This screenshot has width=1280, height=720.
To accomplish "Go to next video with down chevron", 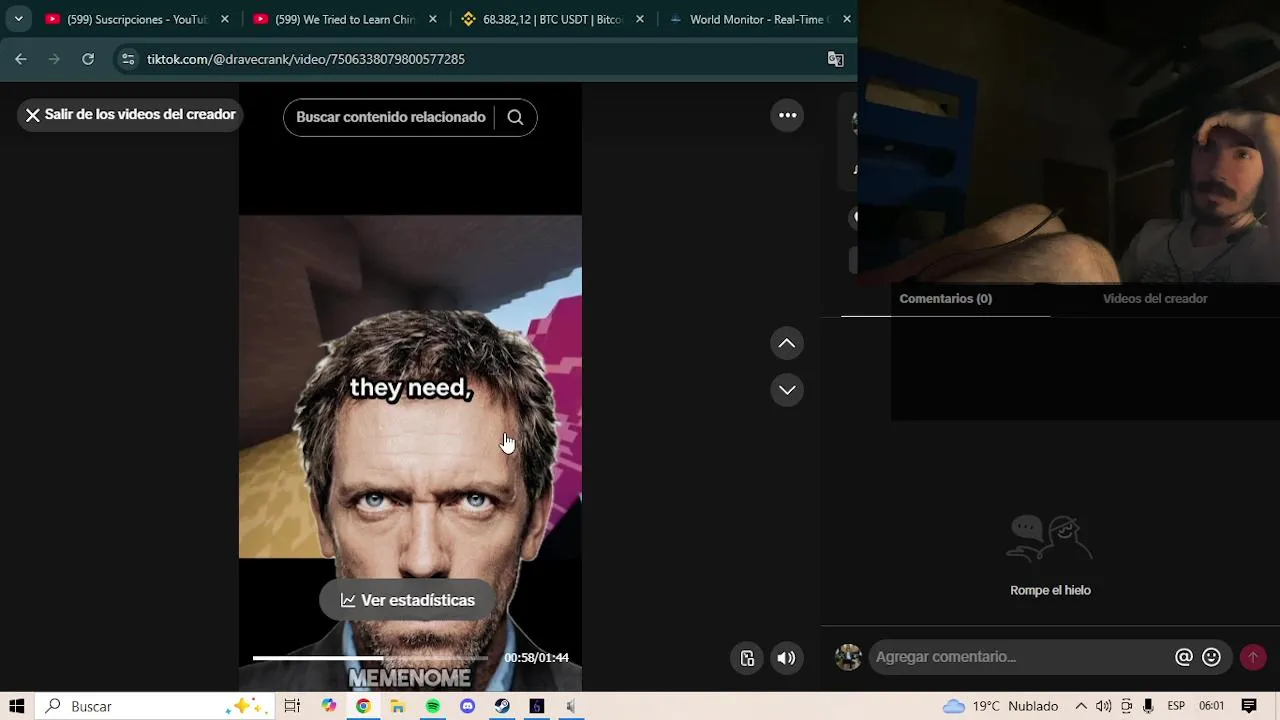I will pyautogui.click(x=787, y=390).
